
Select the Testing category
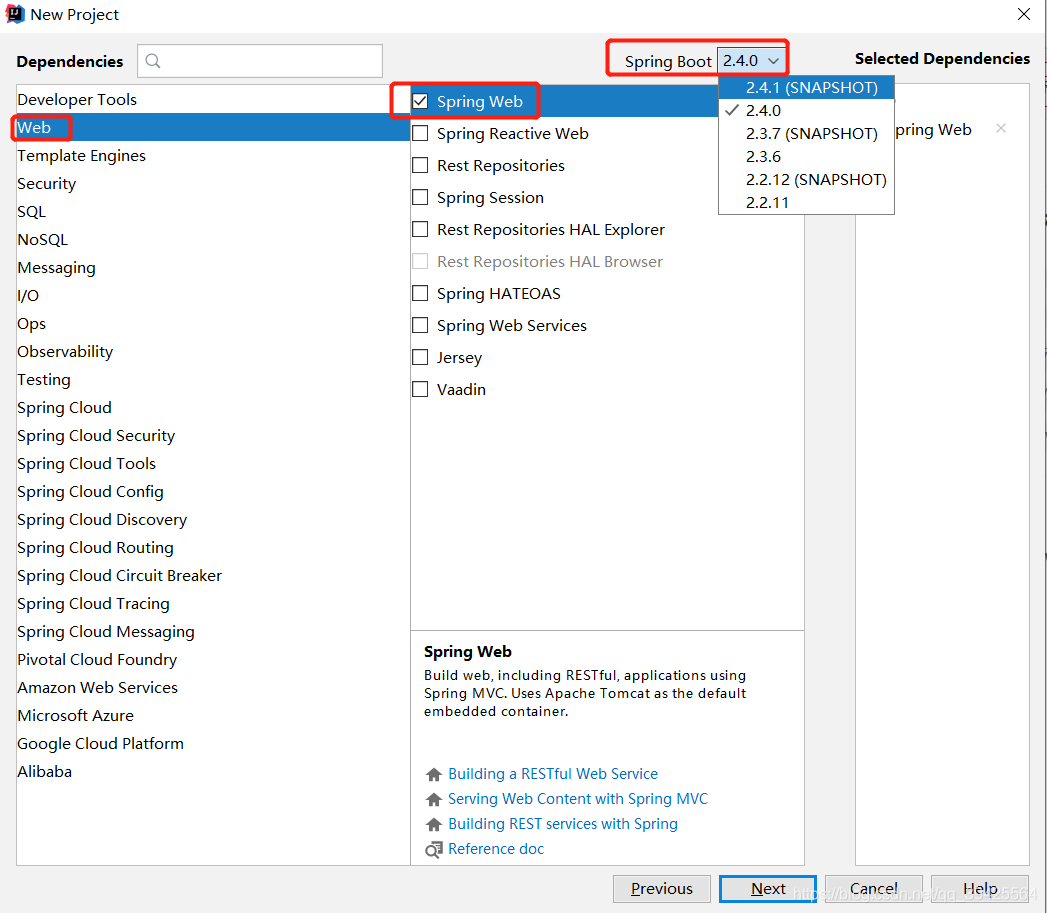(x=213, y=380)
